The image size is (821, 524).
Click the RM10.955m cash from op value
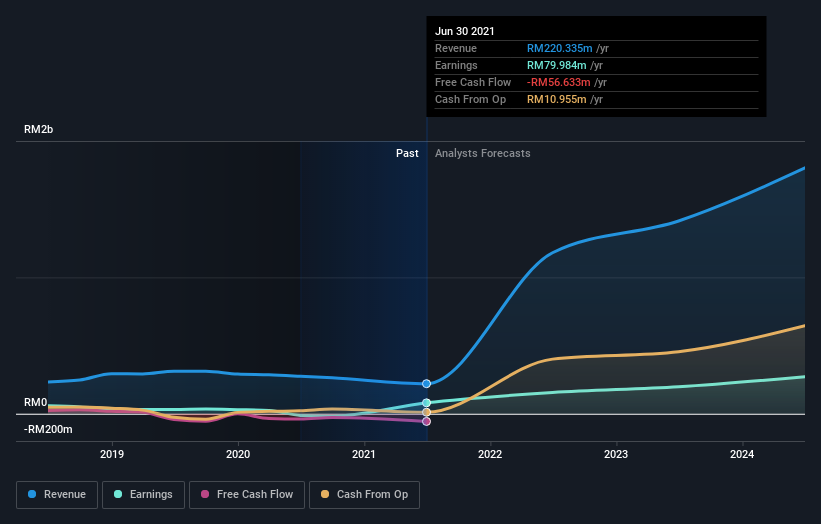(x=556, y=99)
